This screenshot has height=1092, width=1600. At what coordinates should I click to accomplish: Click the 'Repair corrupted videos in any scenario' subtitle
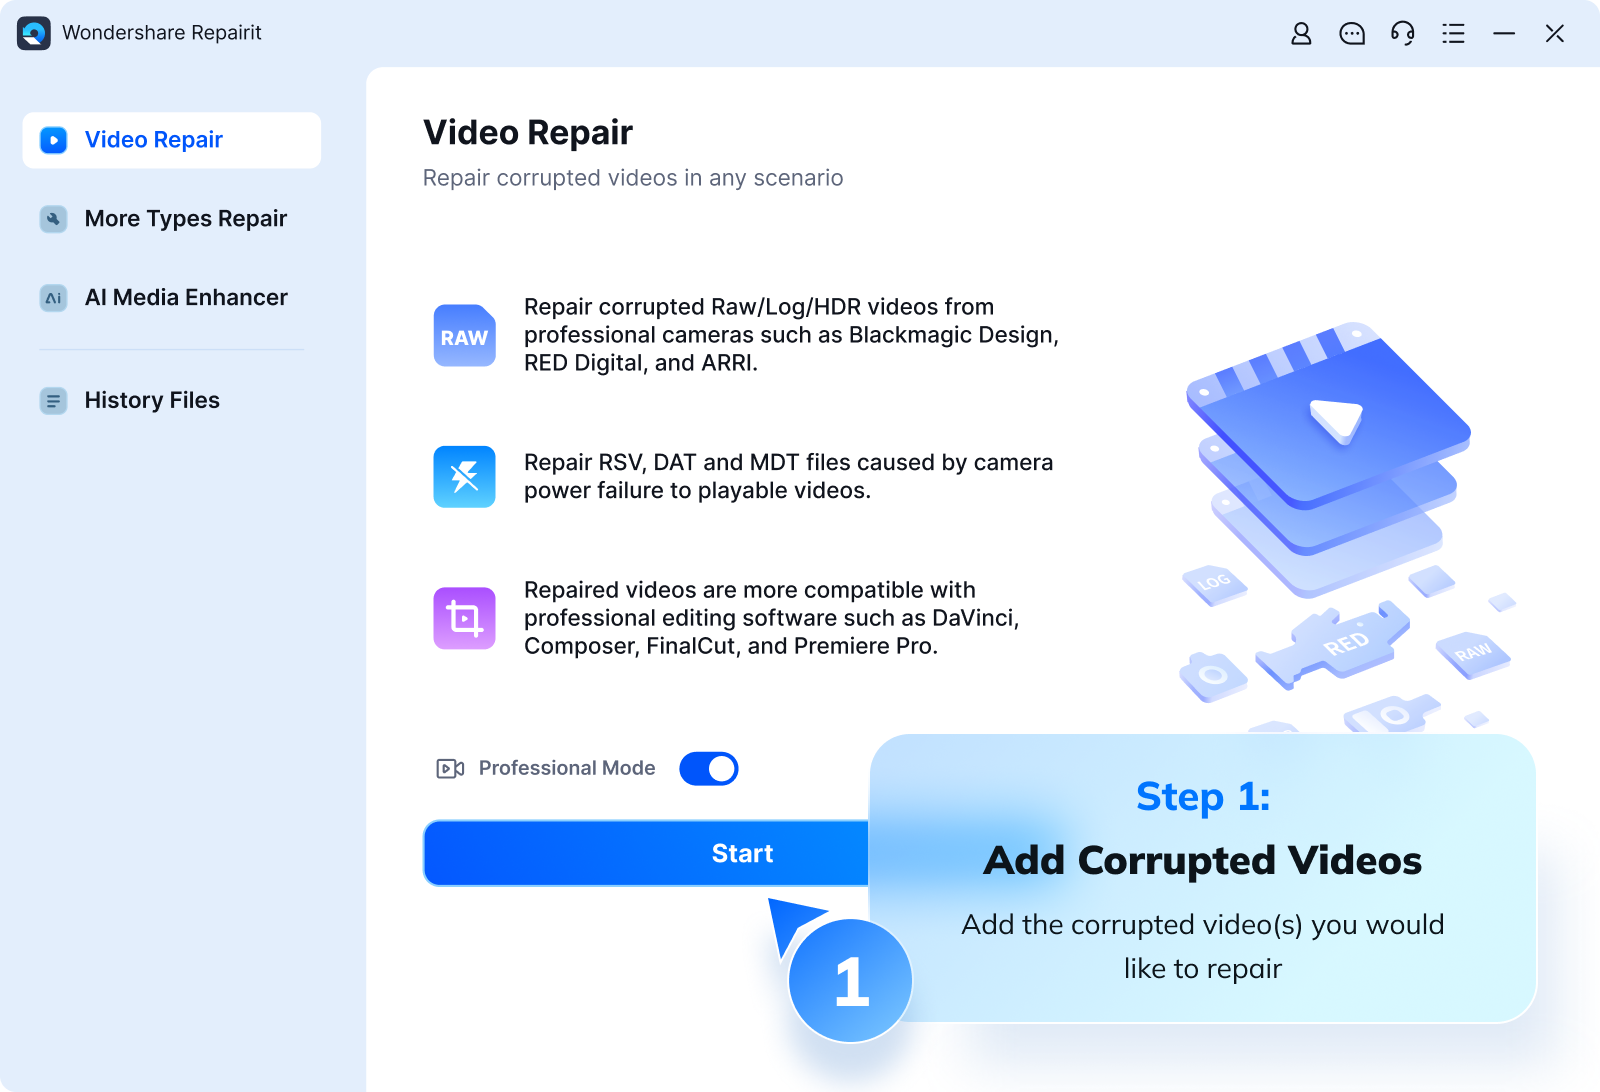pos(633,178)
